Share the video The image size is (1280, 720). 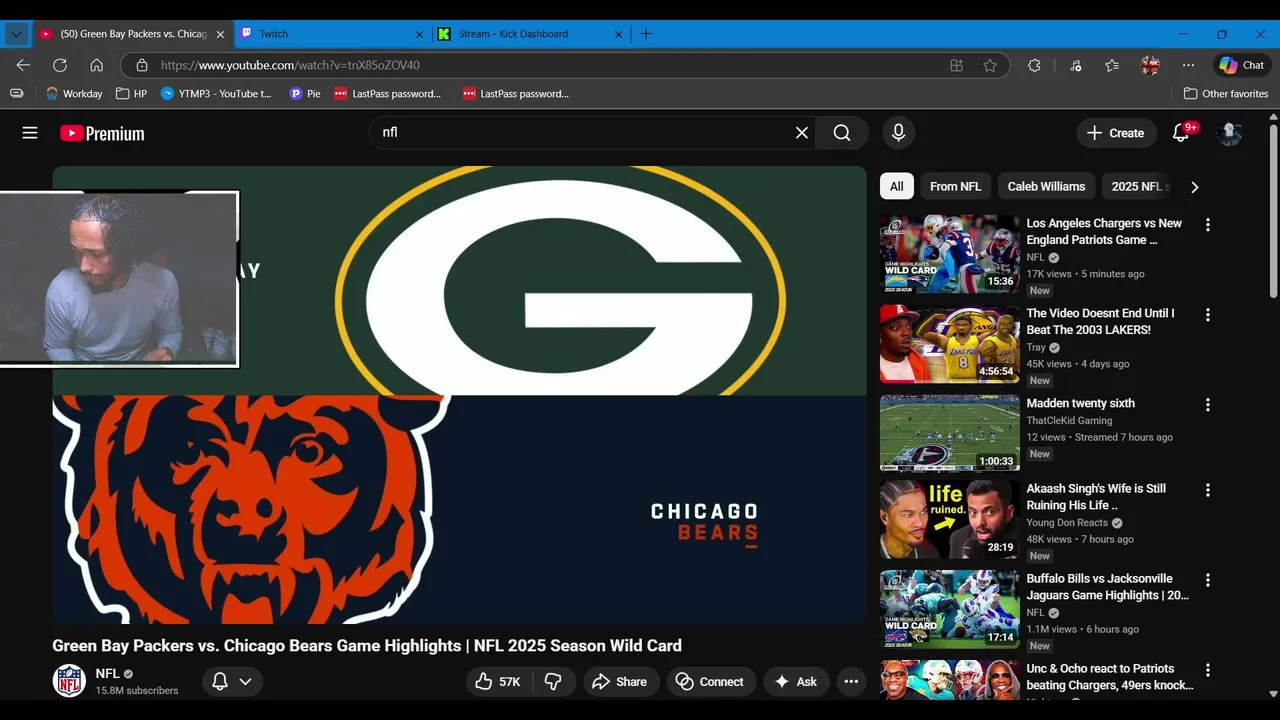tap(621, 682)
